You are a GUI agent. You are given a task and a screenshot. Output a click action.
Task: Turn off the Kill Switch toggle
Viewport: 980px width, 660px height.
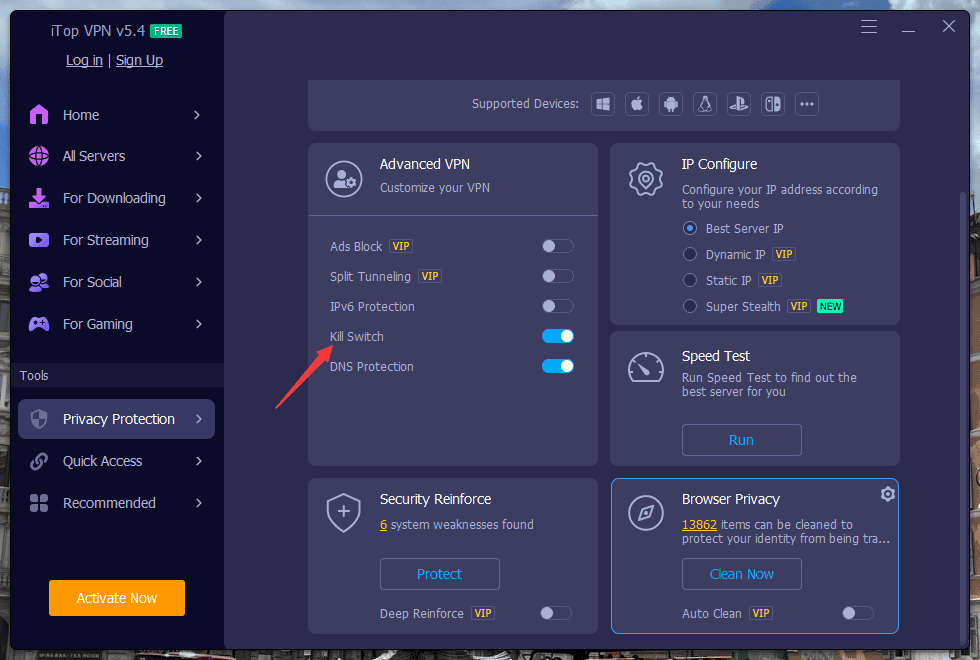point(558,336)
